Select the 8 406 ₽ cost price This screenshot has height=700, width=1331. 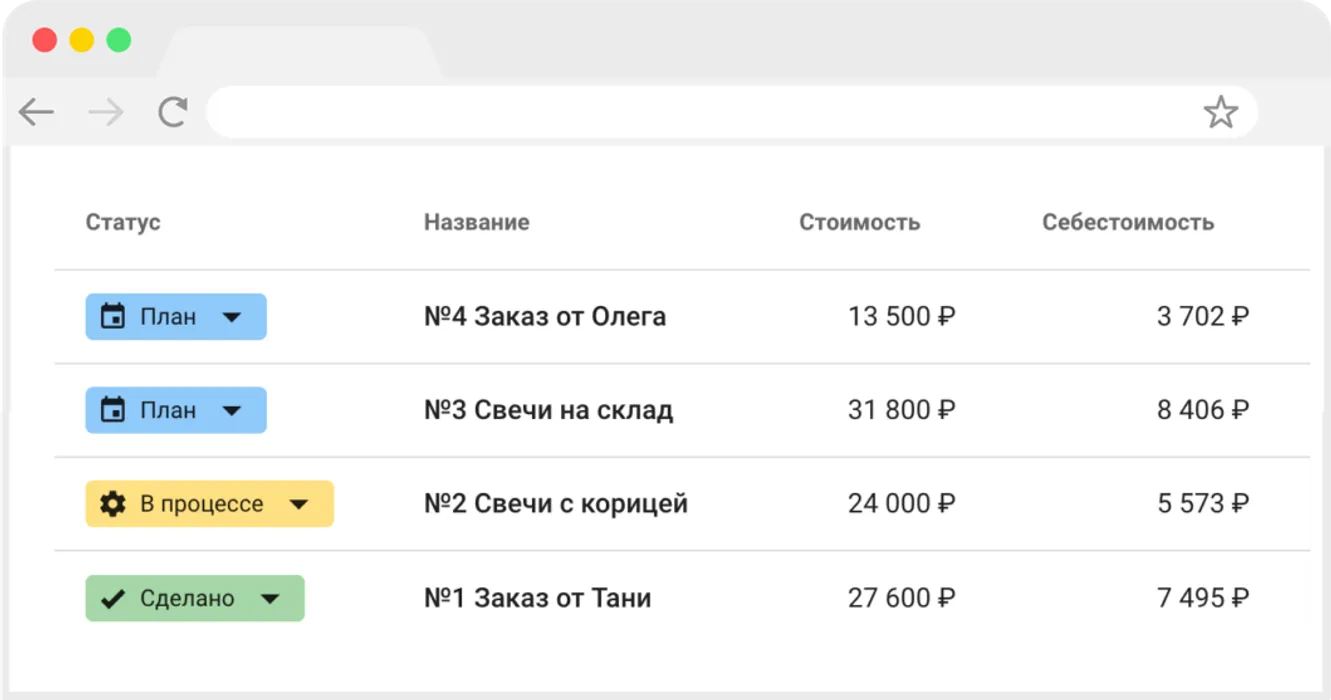(x=1203, y=410)
